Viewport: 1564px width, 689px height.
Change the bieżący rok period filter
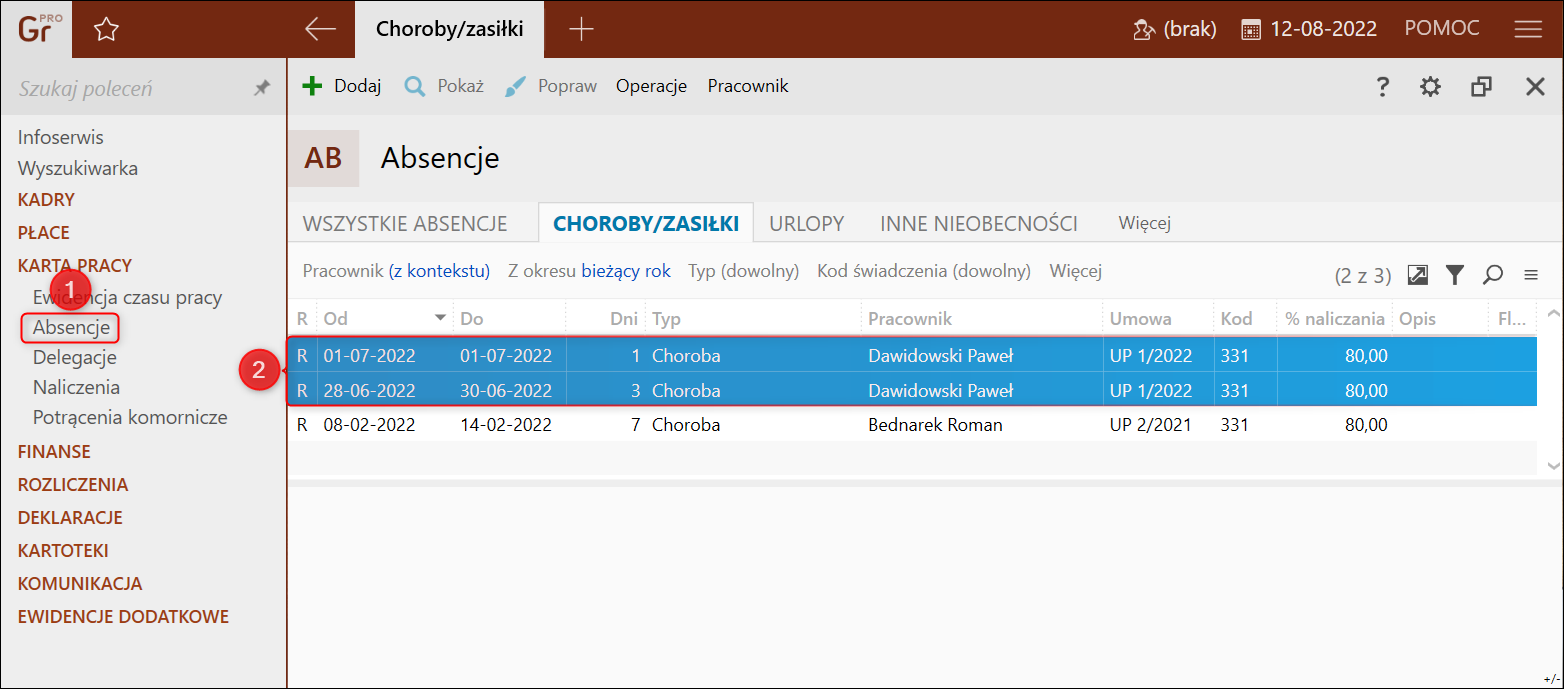pos(626,271)
